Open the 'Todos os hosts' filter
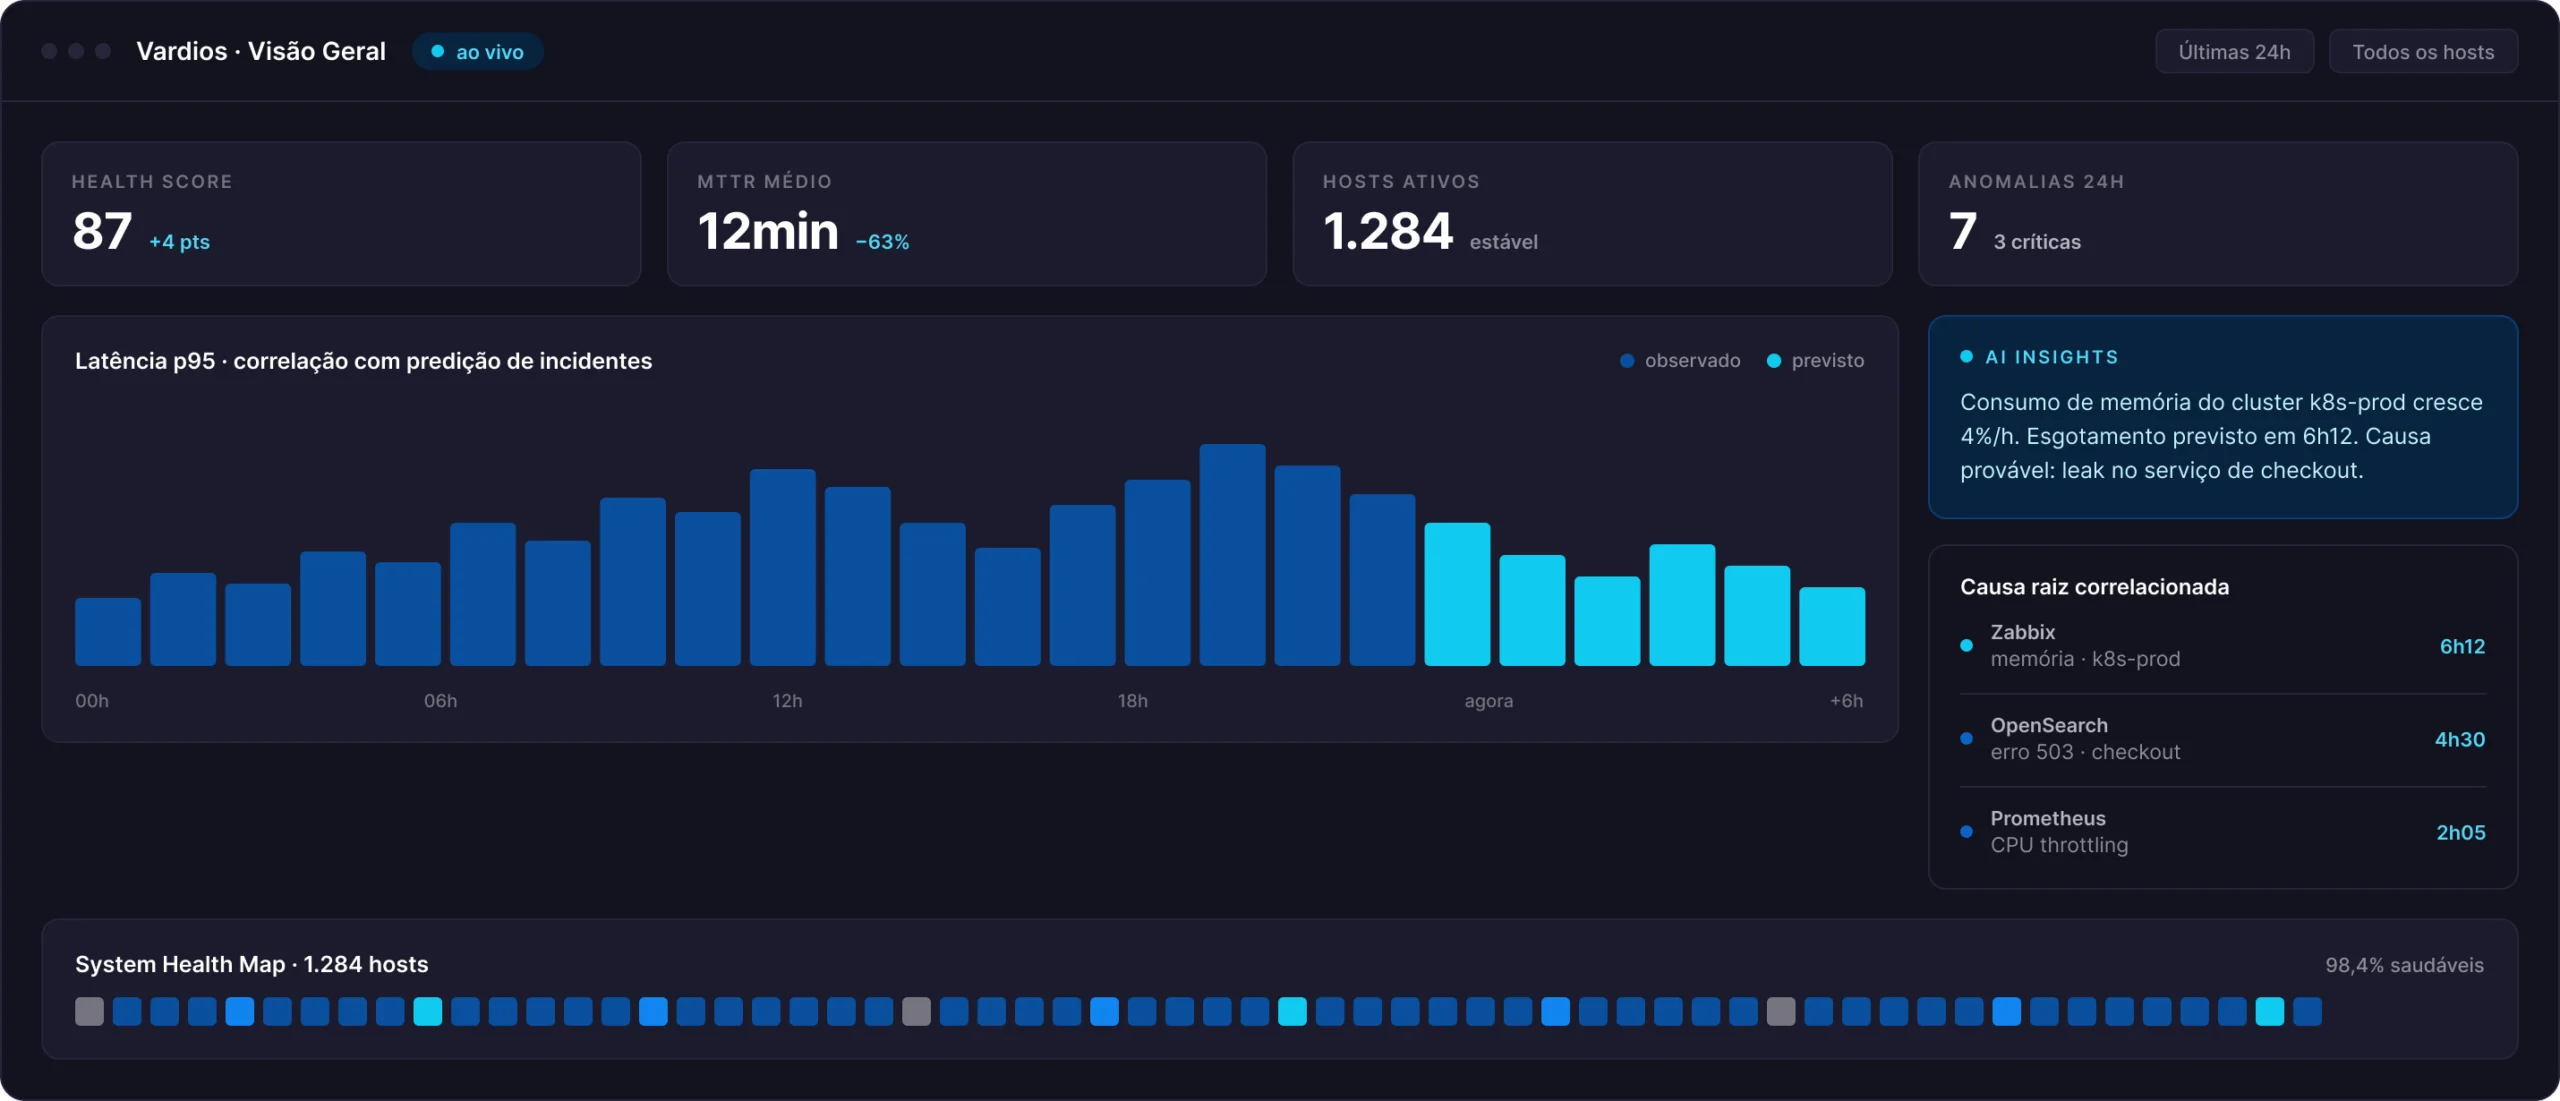The image size is (2560, 1101). tap(2423, 52)
